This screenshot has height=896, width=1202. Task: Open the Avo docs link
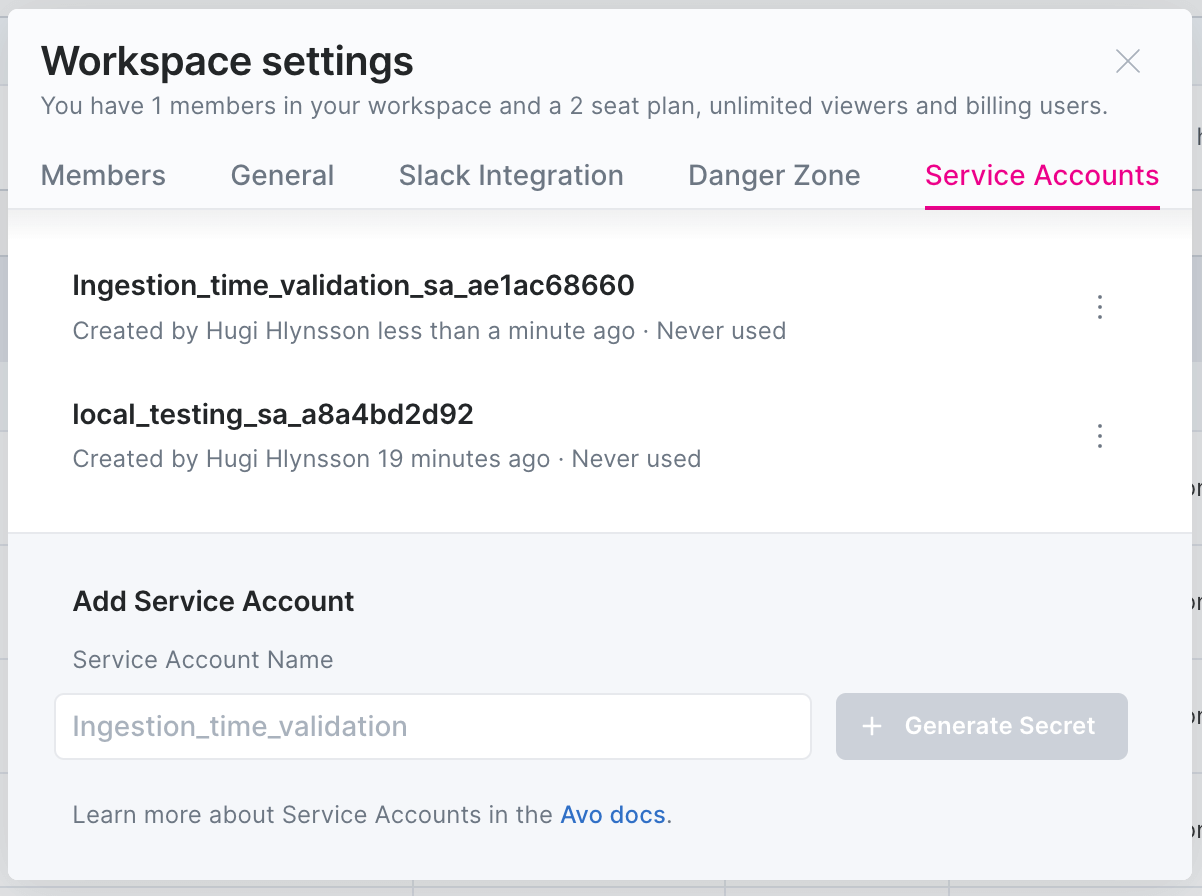612,815
